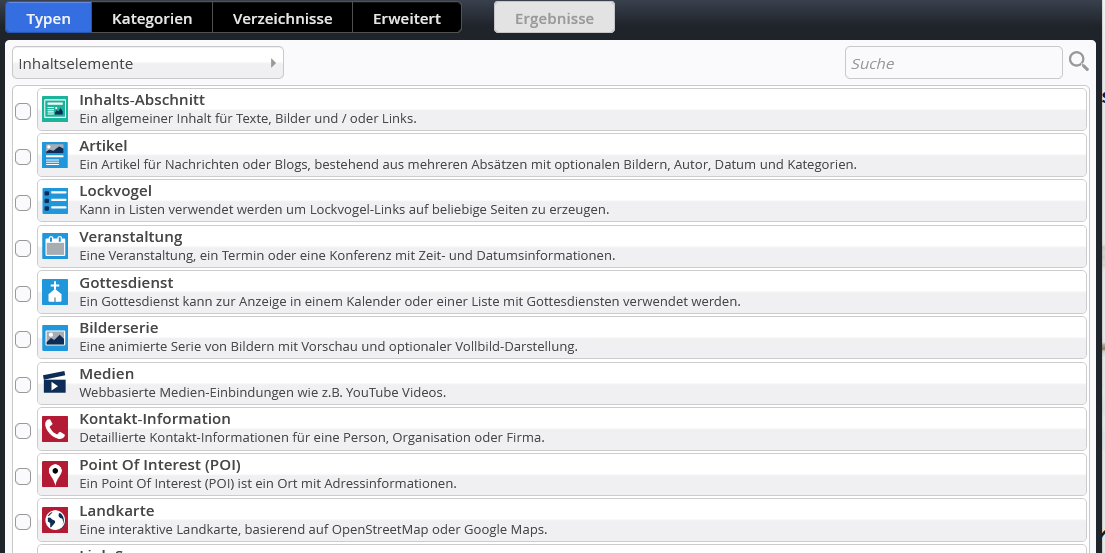Switch to the Kategorien tab
This screenshot has width=1105, height=553.
(x=152, y=18)
